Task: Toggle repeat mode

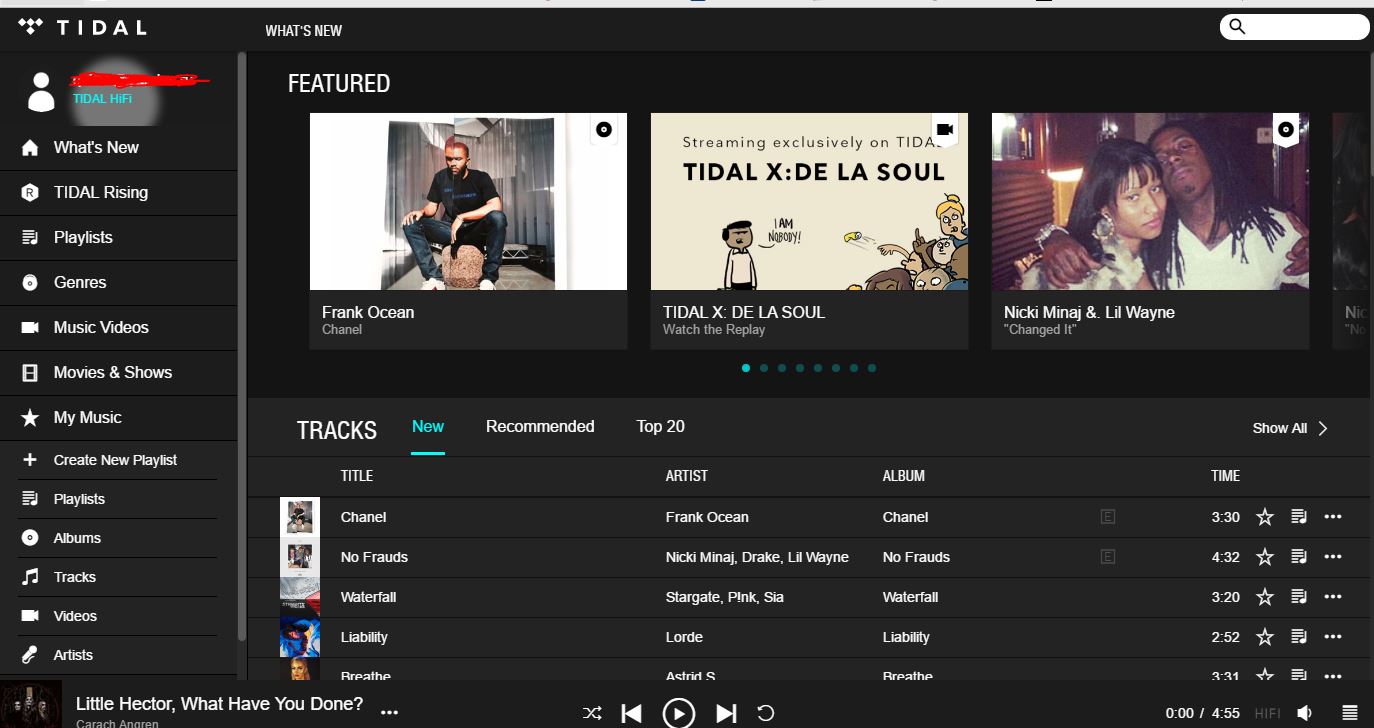Action: coord(766,713)
